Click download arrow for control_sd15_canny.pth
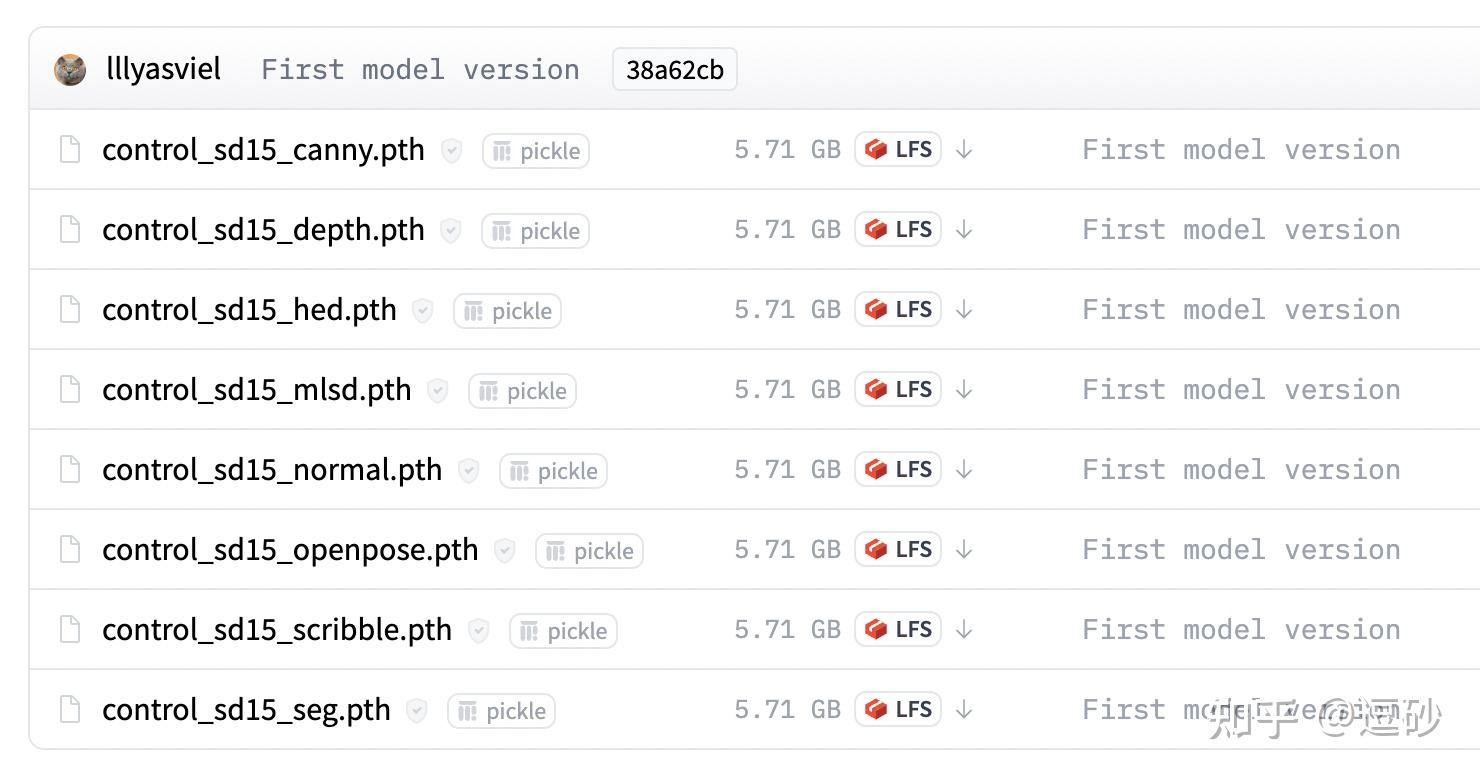1480x778 pixels. pos(964,150)
